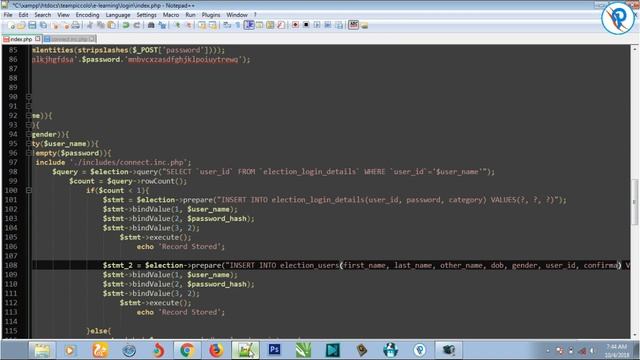Click the $stmt_2 prepare statement line
Viewport: 640px width, 360px height.
[x=365, y=265]
